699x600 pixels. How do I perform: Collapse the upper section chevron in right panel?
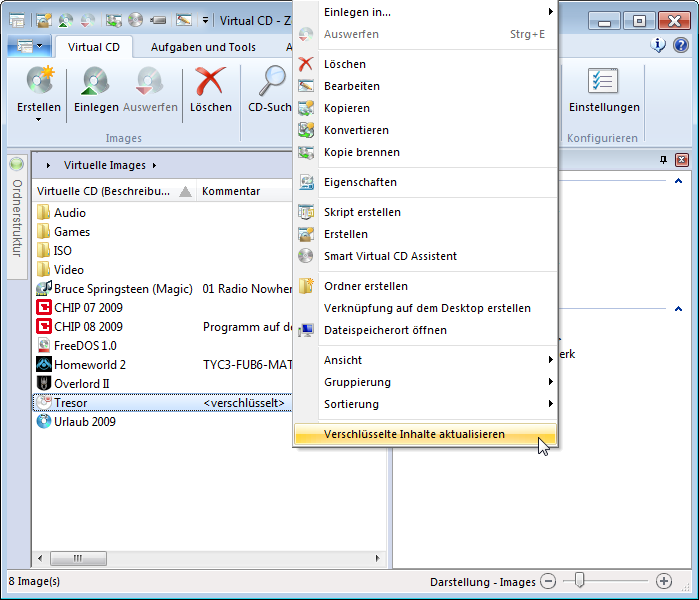point(678,181)
